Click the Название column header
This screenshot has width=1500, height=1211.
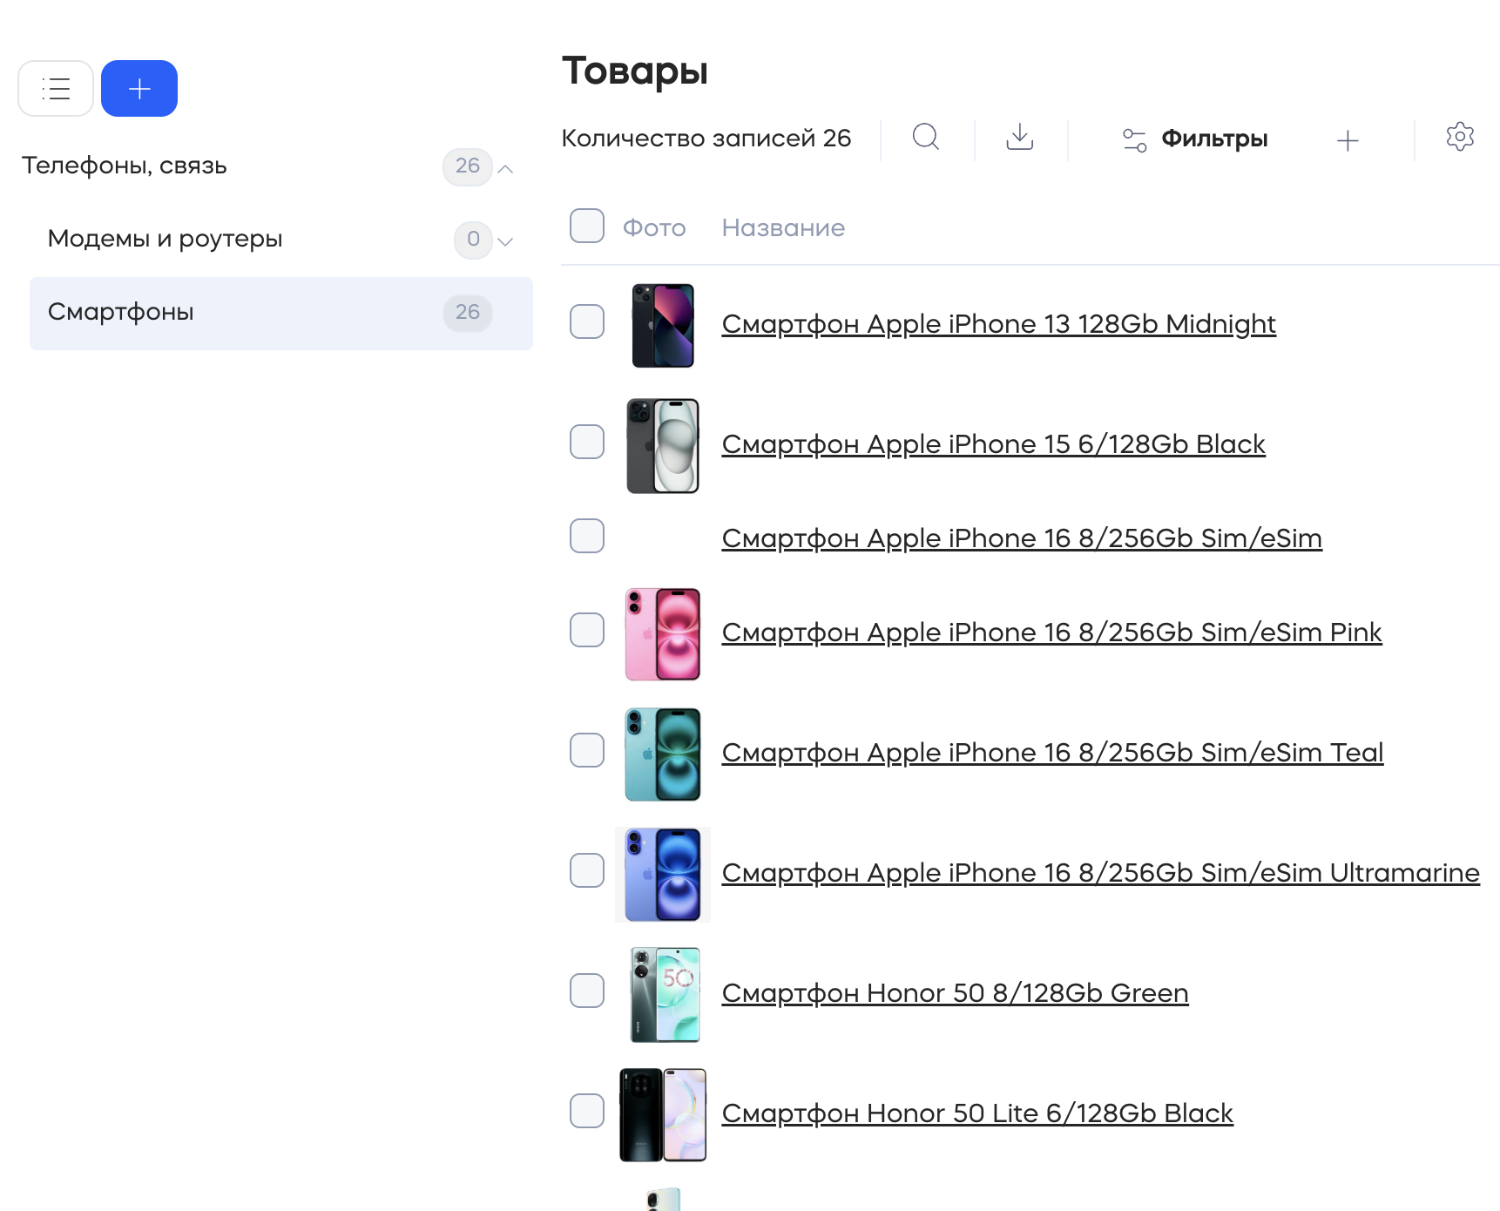[x=783, y=228]
